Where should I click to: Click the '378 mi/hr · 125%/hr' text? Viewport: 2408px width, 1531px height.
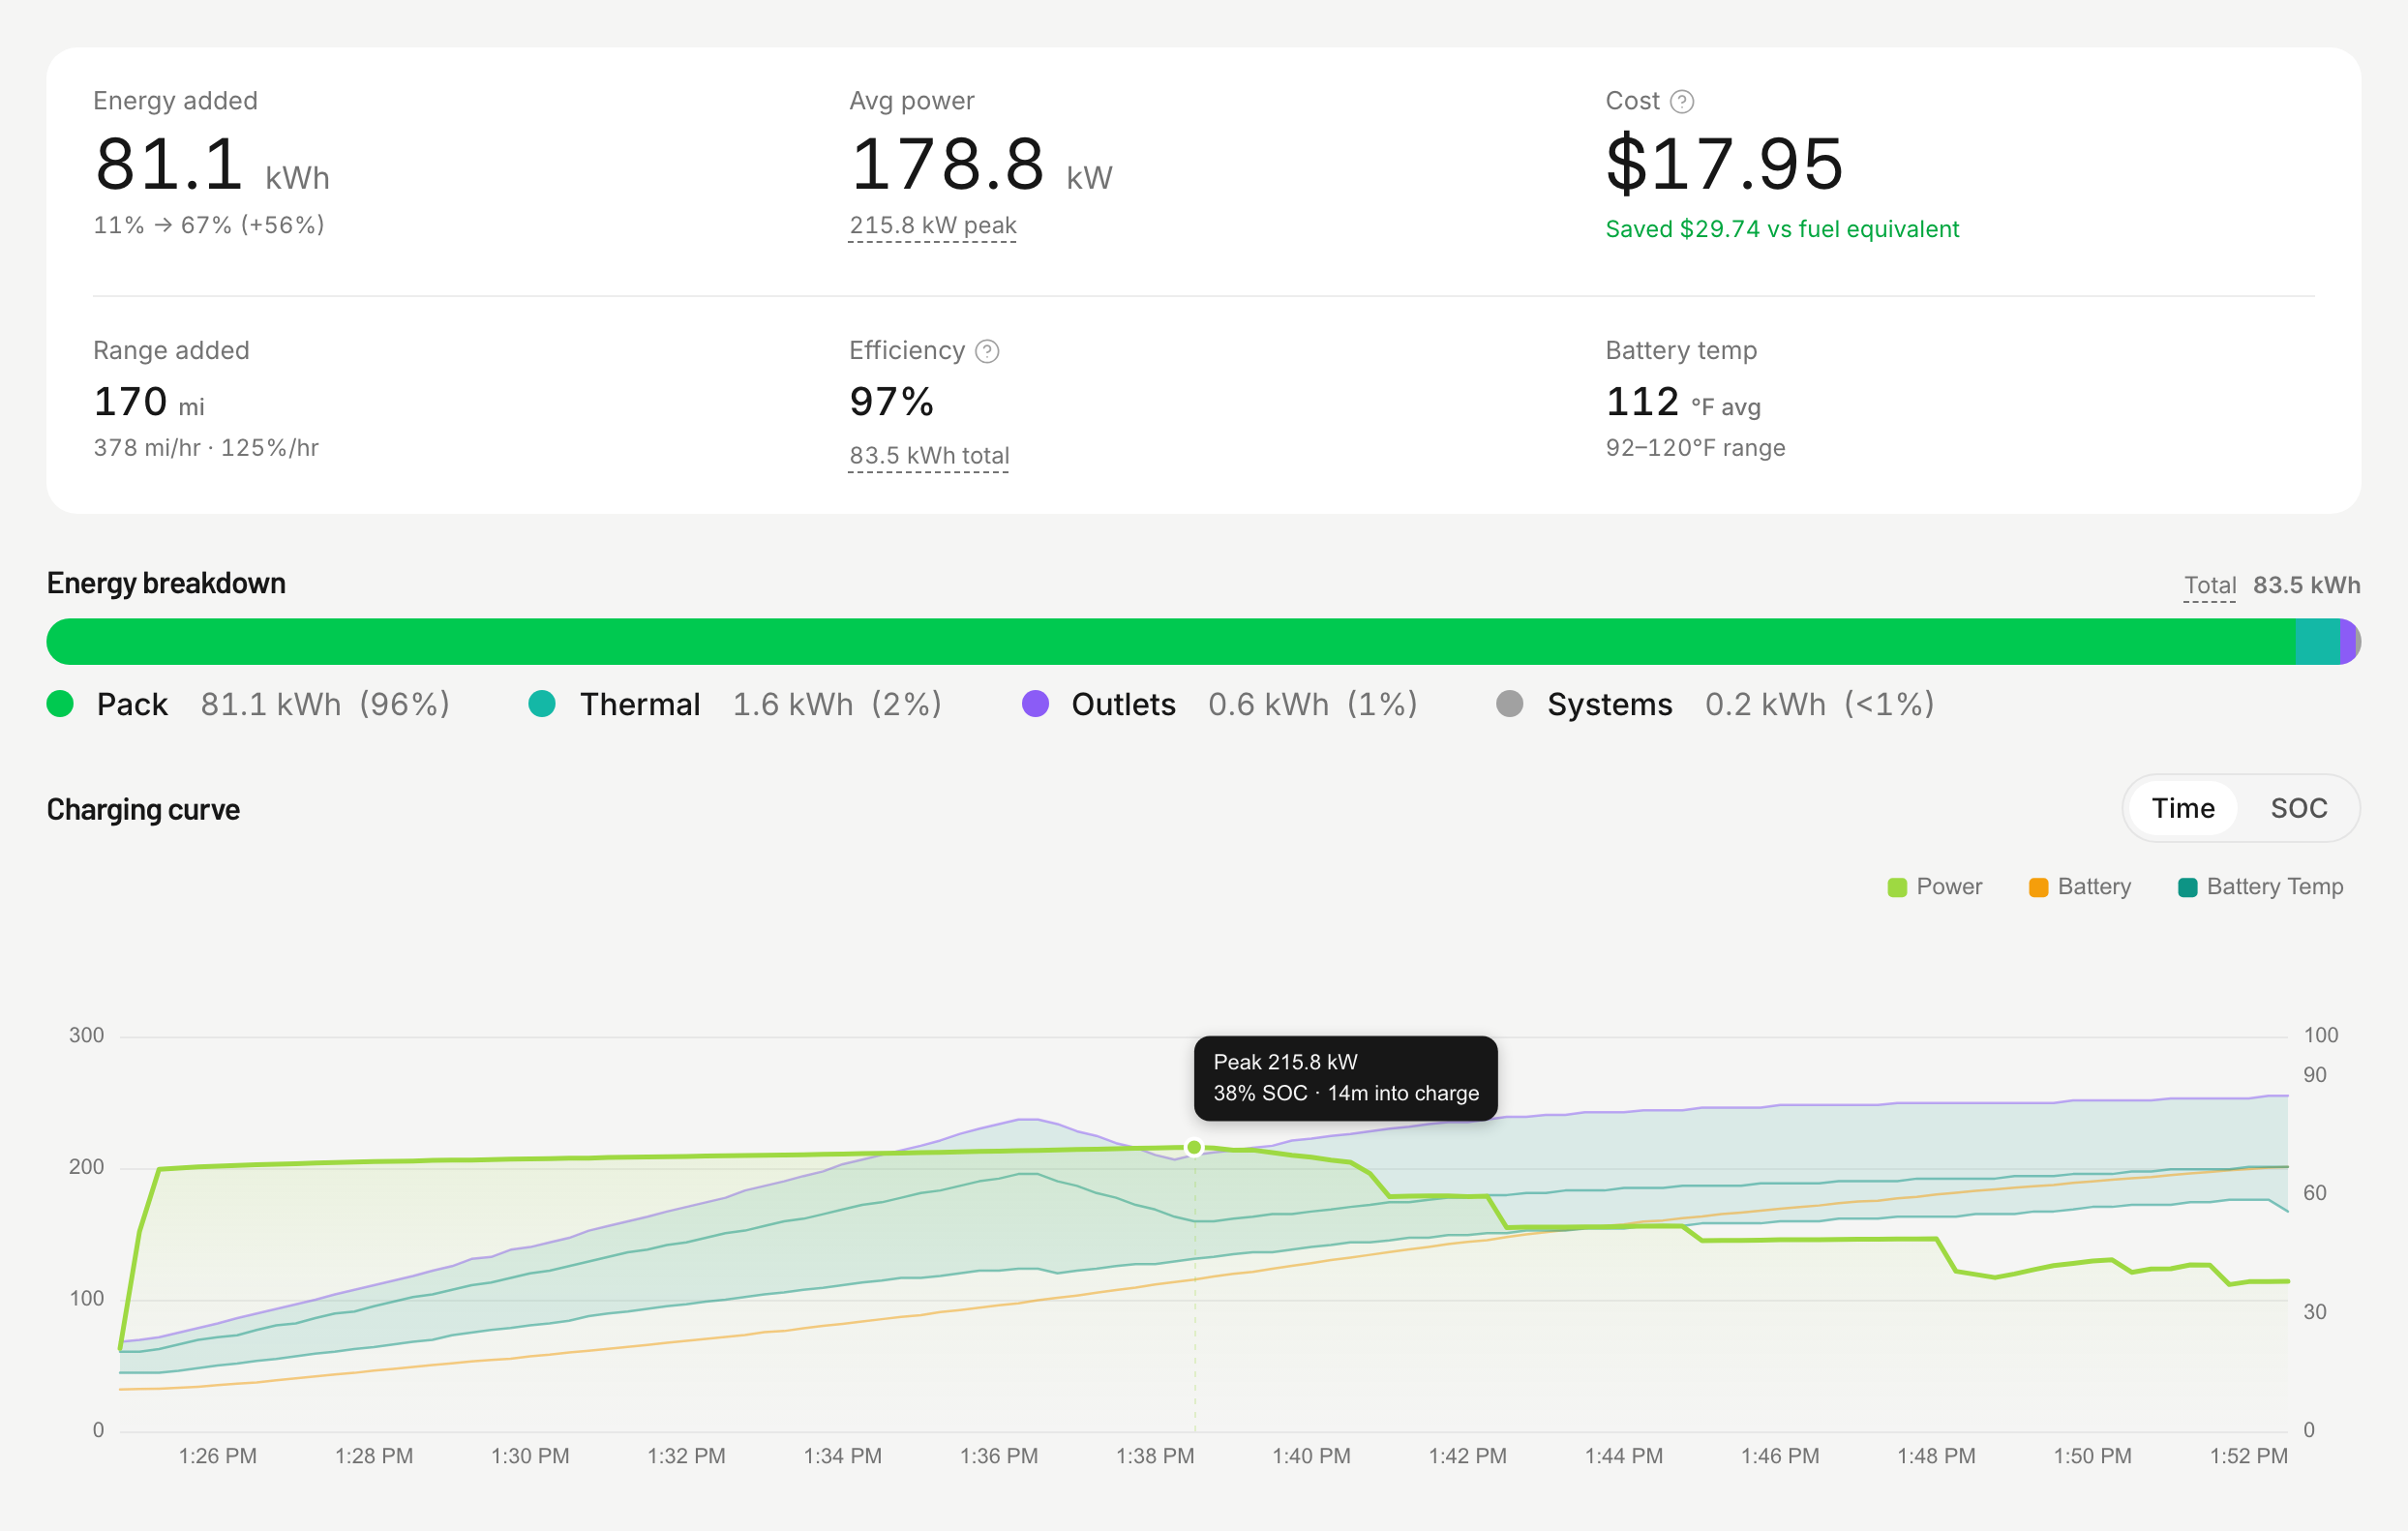pos(206,448)
